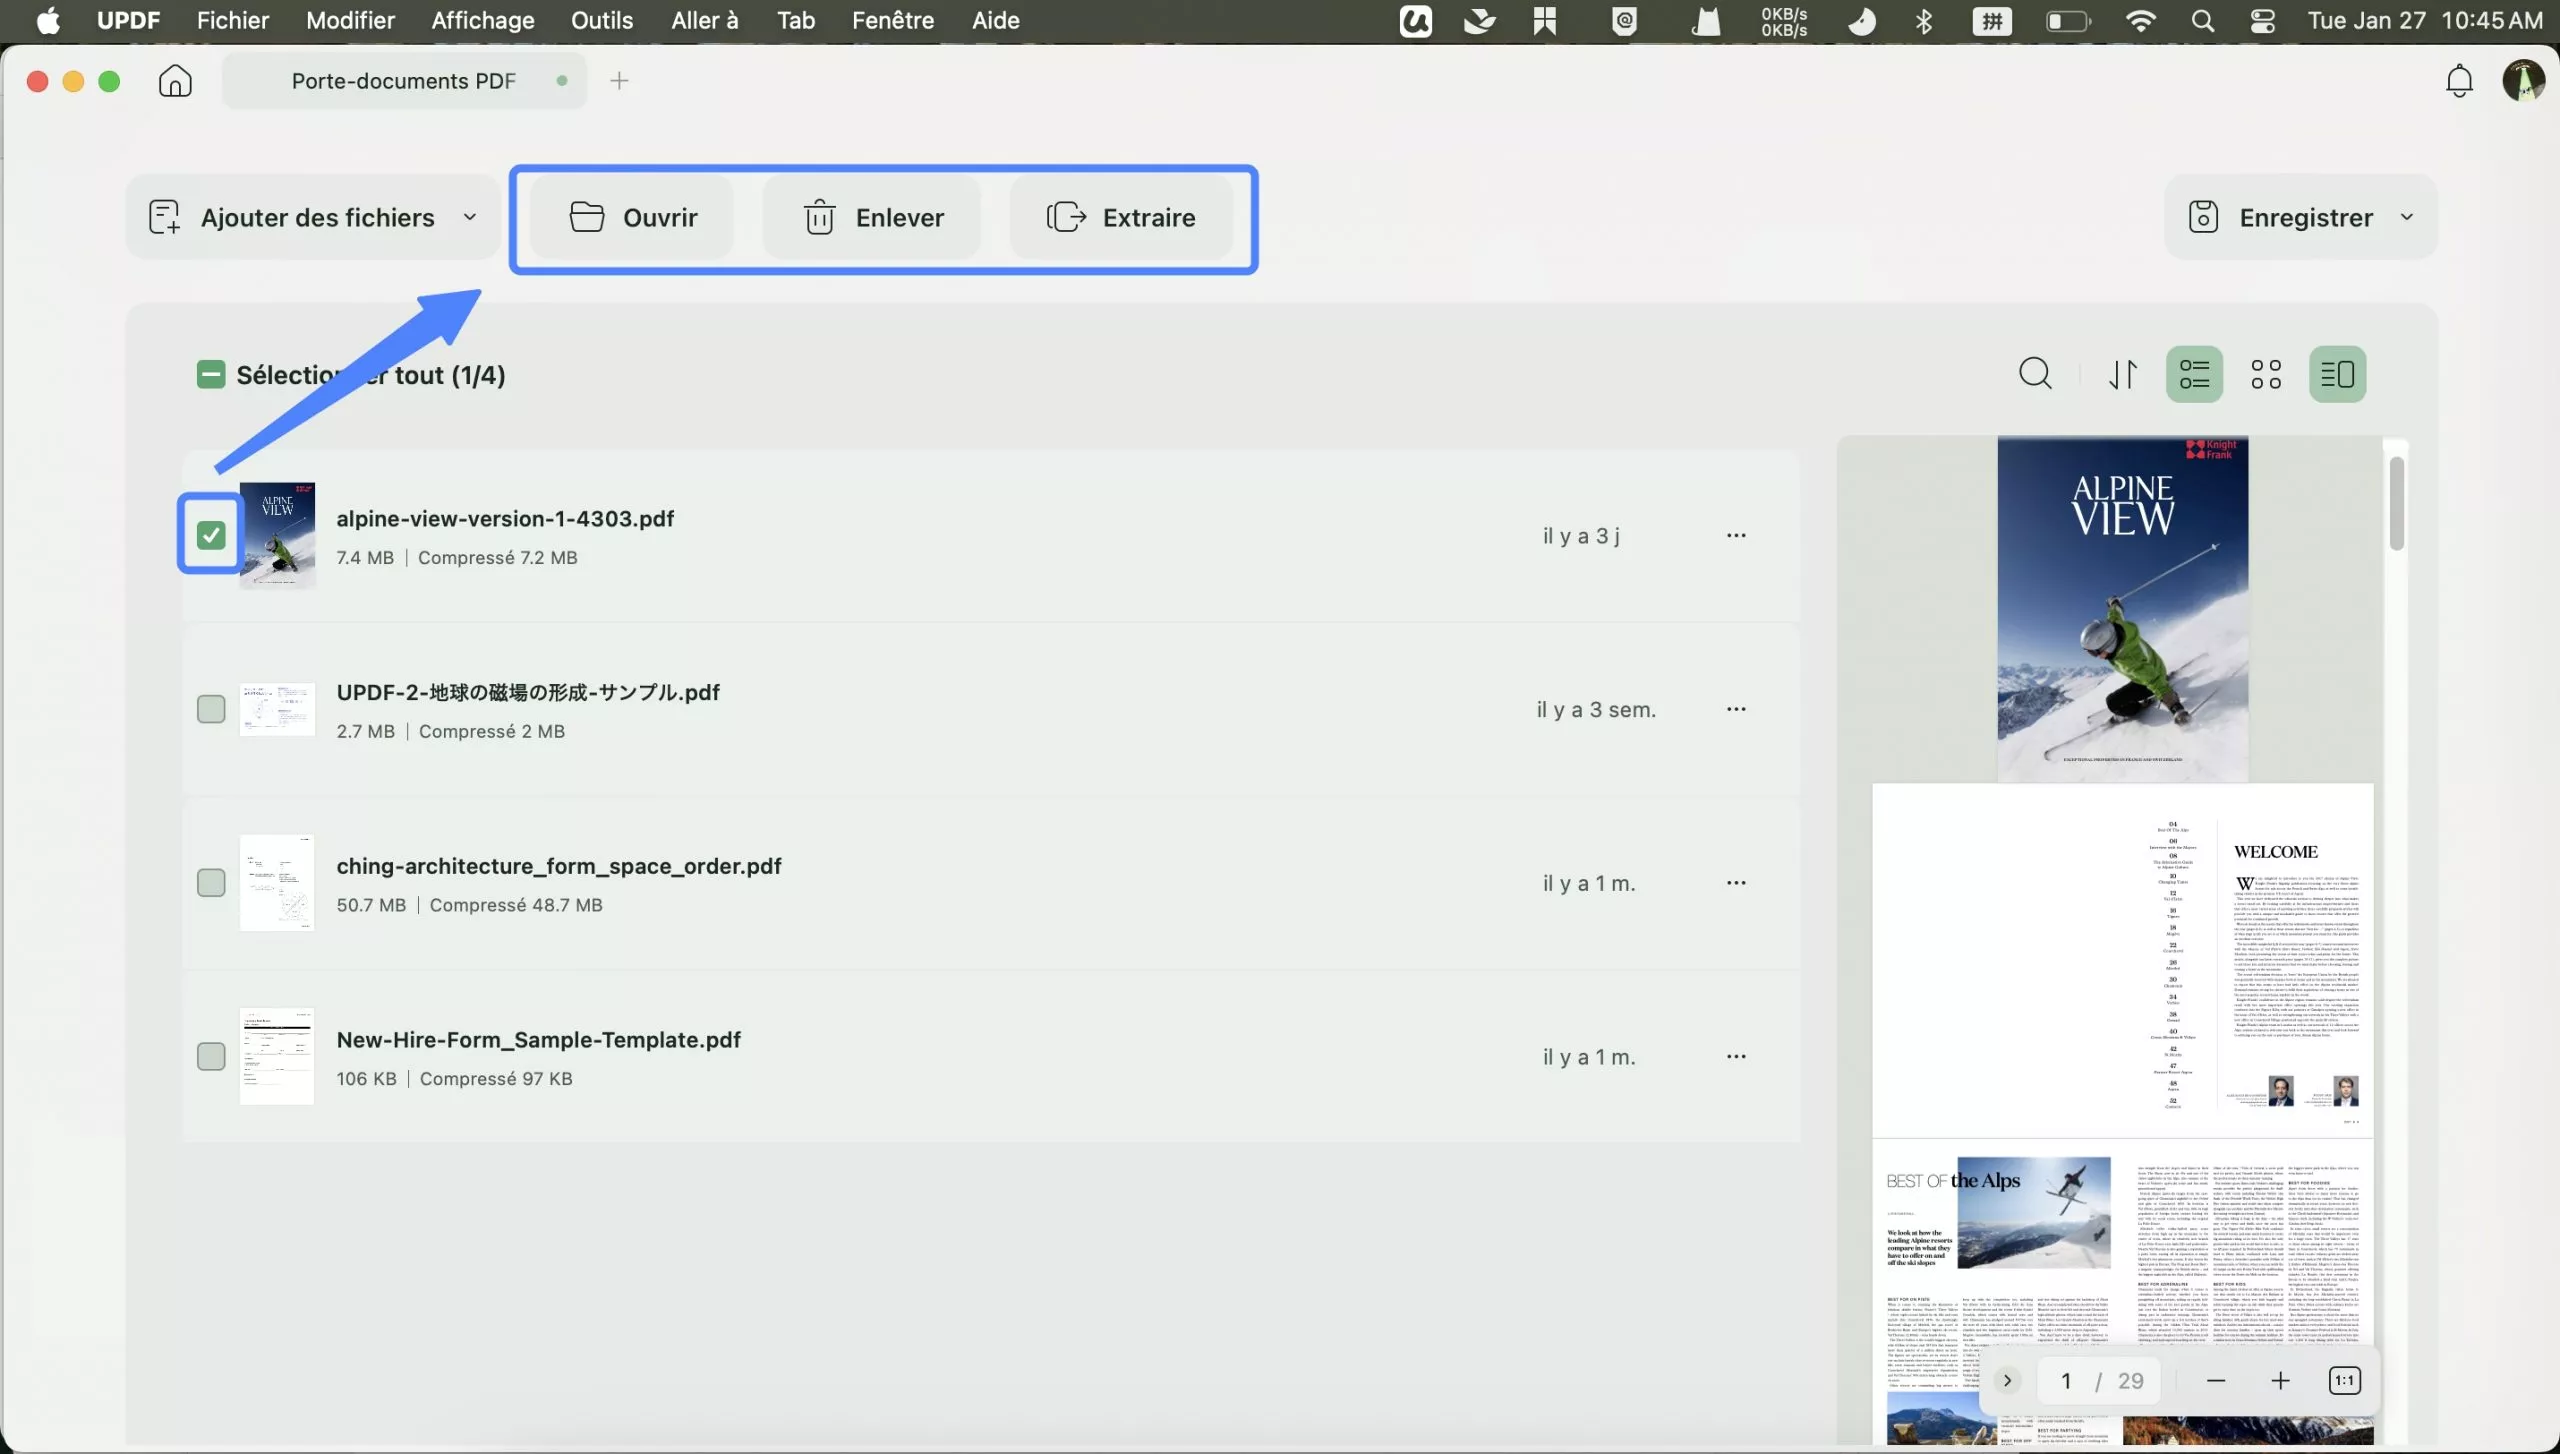Open the Outils menu
Viewport: 2560px width, 1454px height.
(602, 21)
